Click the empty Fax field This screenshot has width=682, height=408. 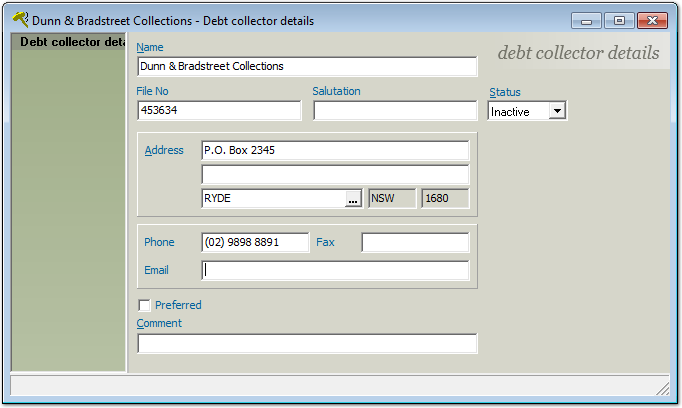[x=414, y=243]
